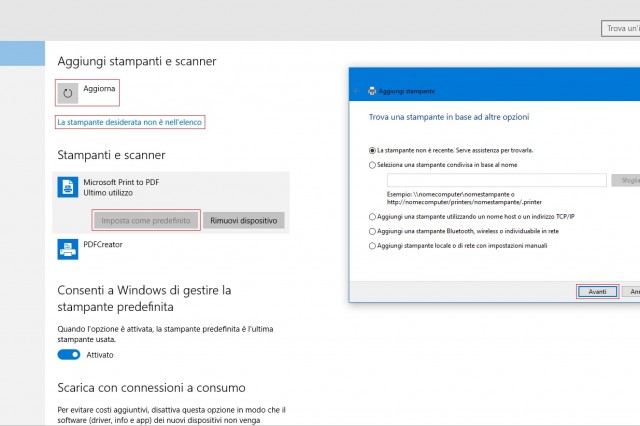This screenshot has width=640, height=426.
Task: Select the Microsoft Print to PDF printer icon
Action: point(68,187)
